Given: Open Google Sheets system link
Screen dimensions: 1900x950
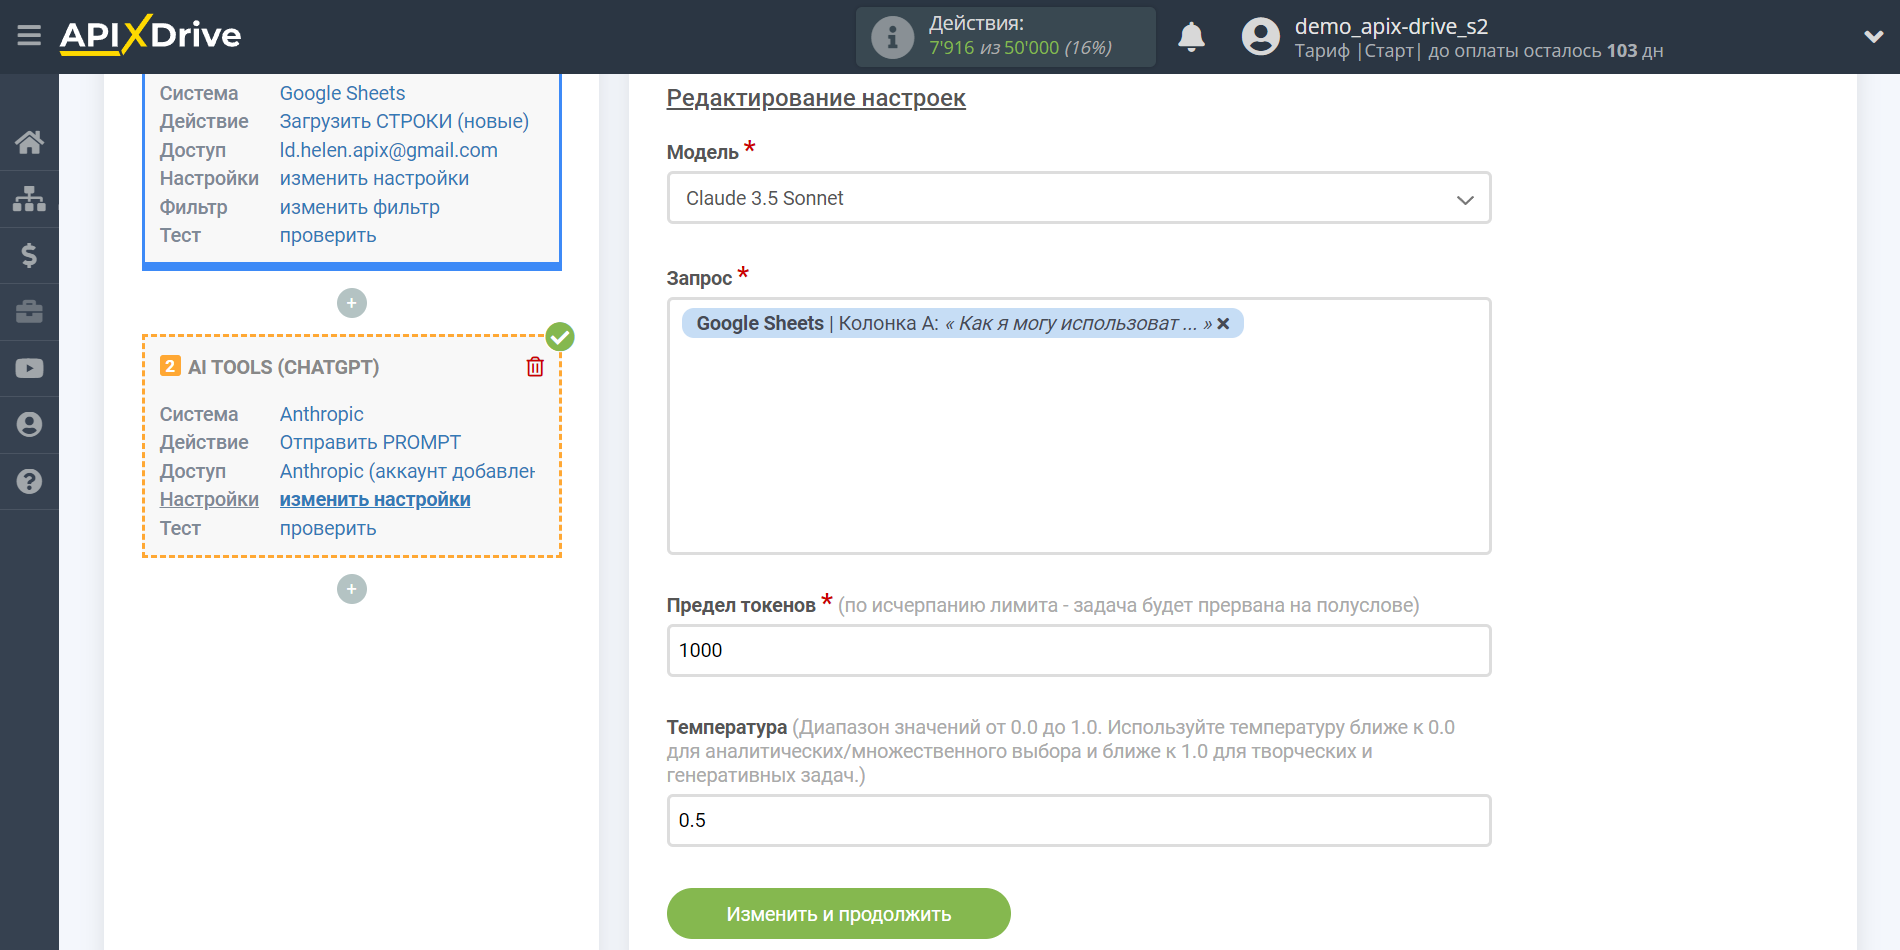Looking at the screenshot, I should 342,93.
